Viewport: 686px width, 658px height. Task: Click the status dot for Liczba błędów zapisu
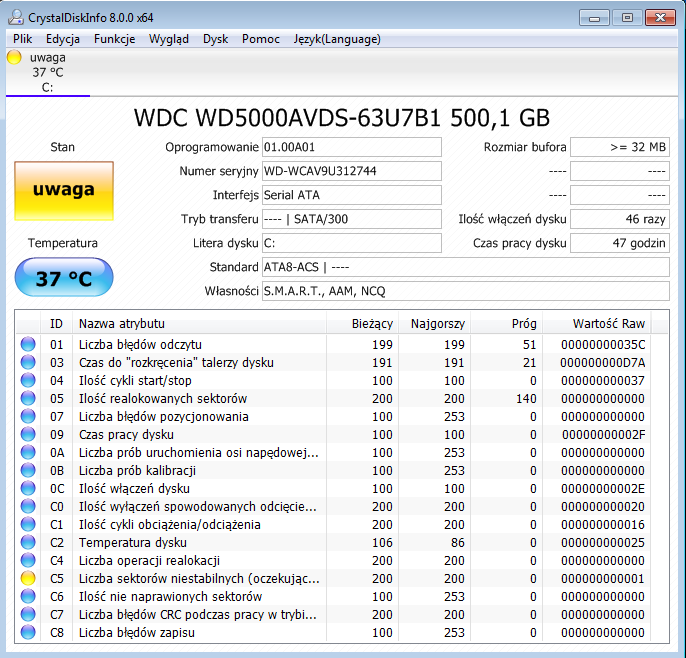(x=28, y=632)
